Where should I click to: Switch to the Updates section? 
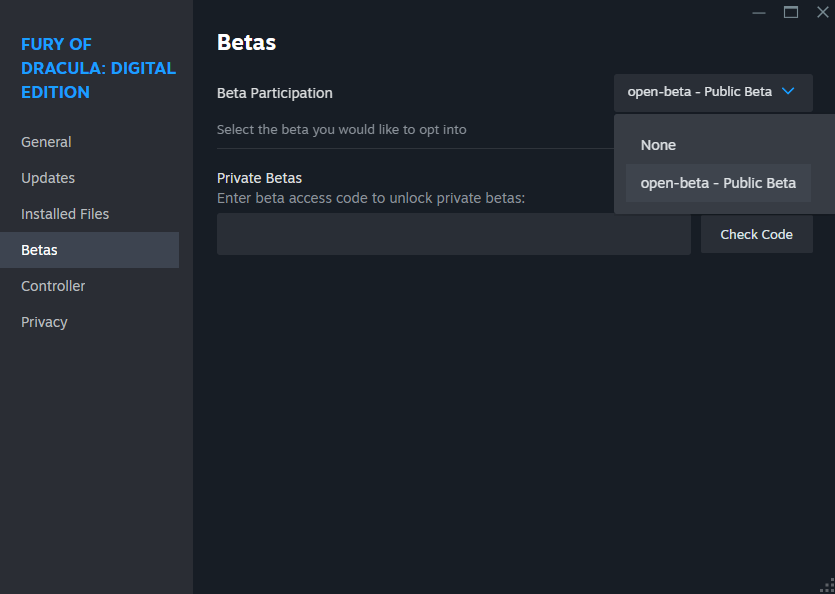point(48,178)
